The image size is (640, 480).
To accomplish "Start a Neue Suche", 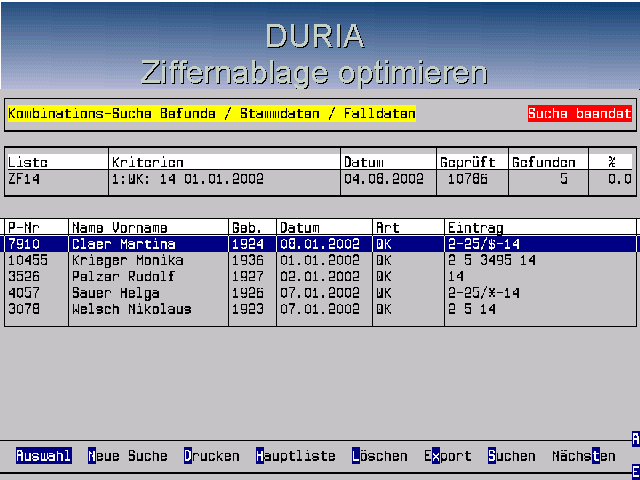I will tap(127, 456).
